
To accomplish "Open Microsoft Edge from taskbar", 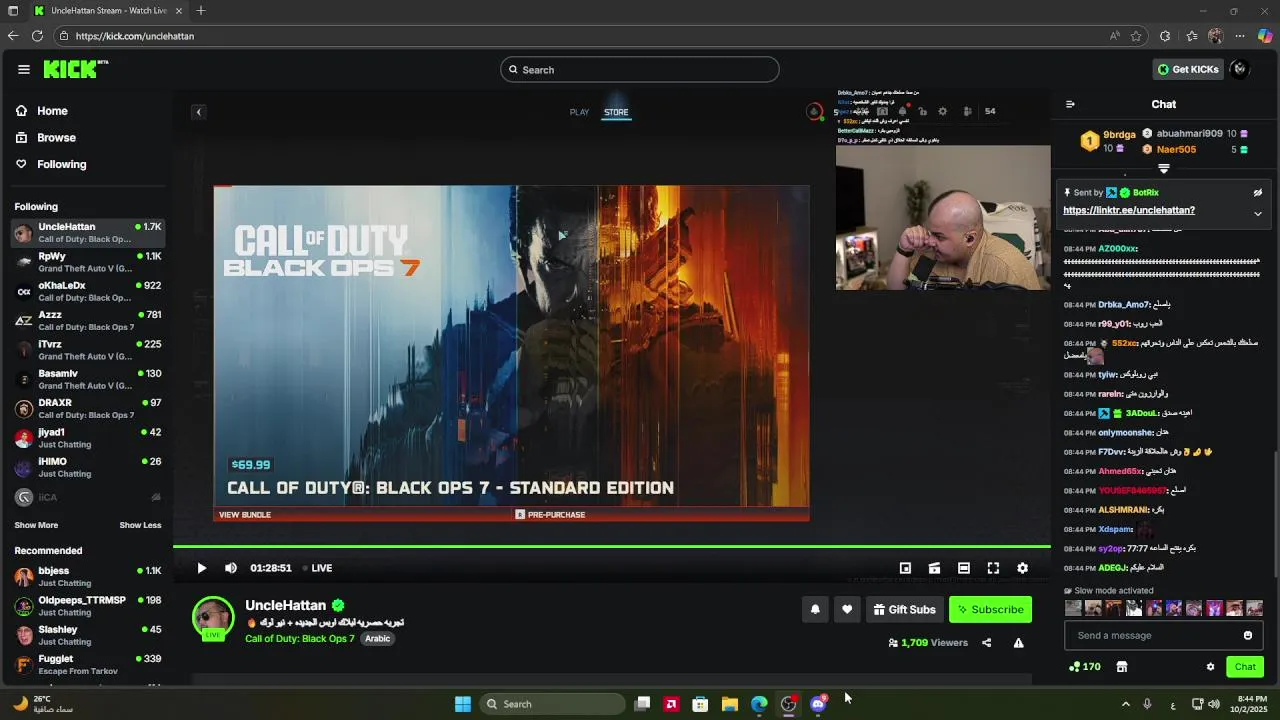I will click(759, 704).
